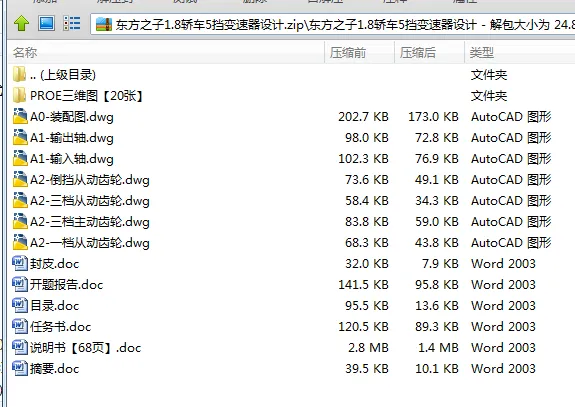575x407 pixels.
Task: Click the file name A2-三档主动齿轮.dwg
Action: [89, 222]
